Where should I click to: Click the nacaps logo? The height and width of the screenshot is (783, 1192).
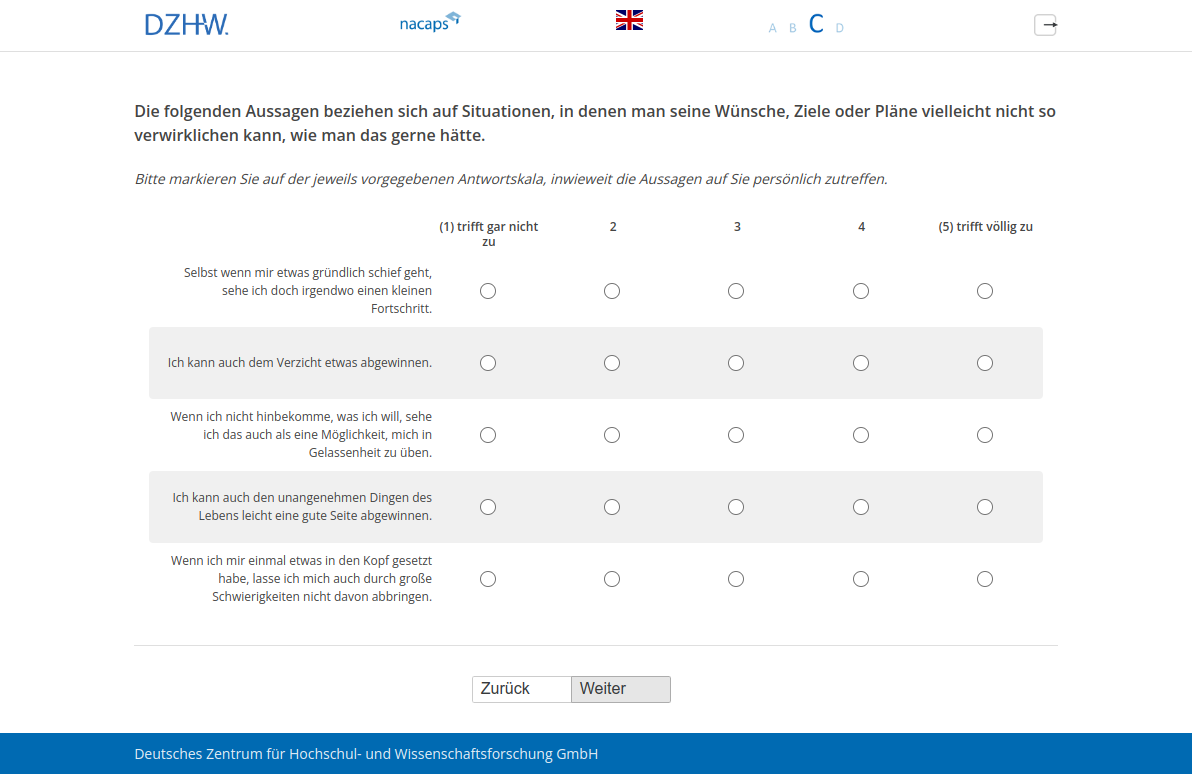(429, 22)
